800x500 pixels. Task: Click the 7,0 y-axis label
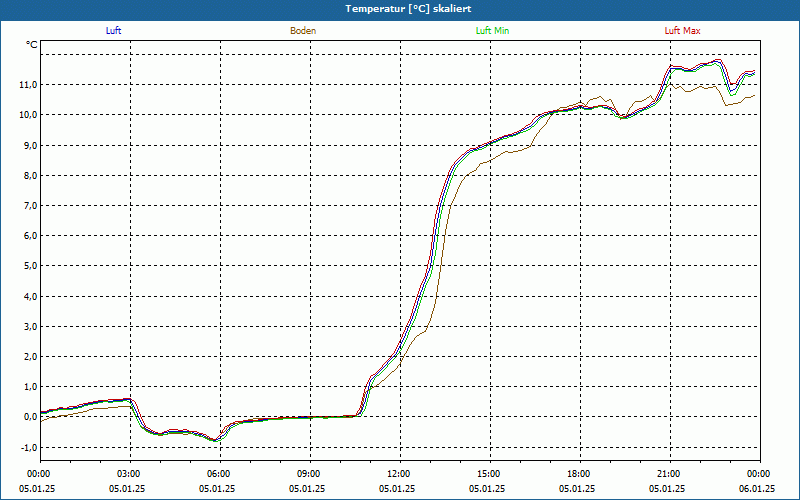pos(30,206)
